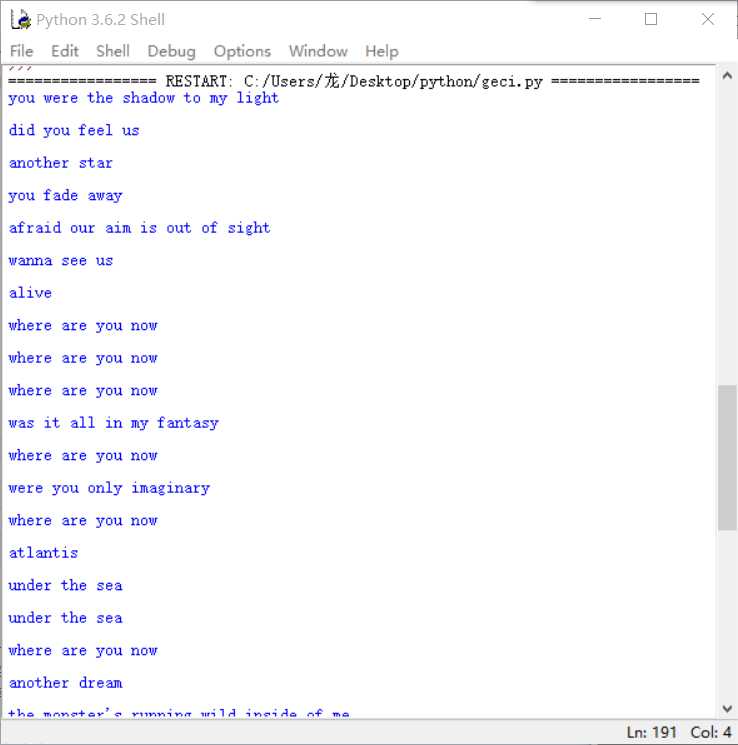Maximize the Python Shell window

(x=651, y=19)
